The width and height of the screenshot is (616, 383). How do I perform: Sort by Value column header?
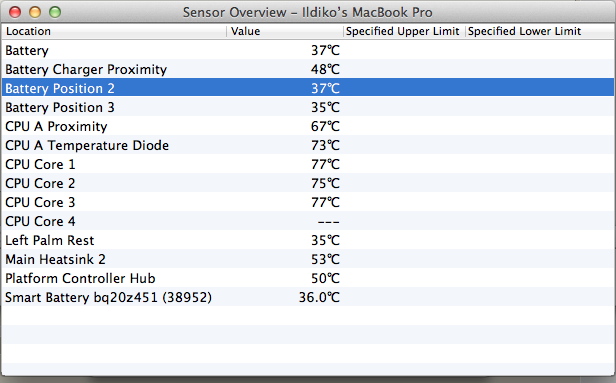[x=284, y=31]
